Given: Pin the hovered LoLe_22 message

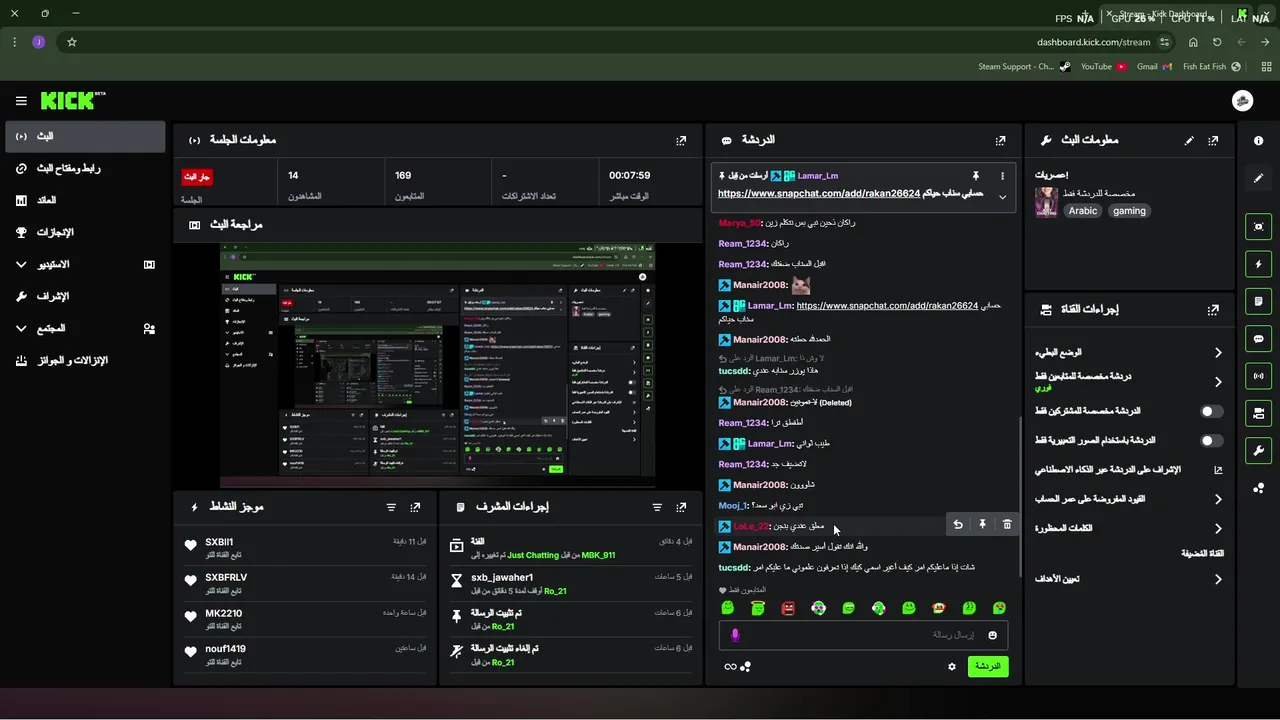Looking at the screenshot, I should point(983,525).
